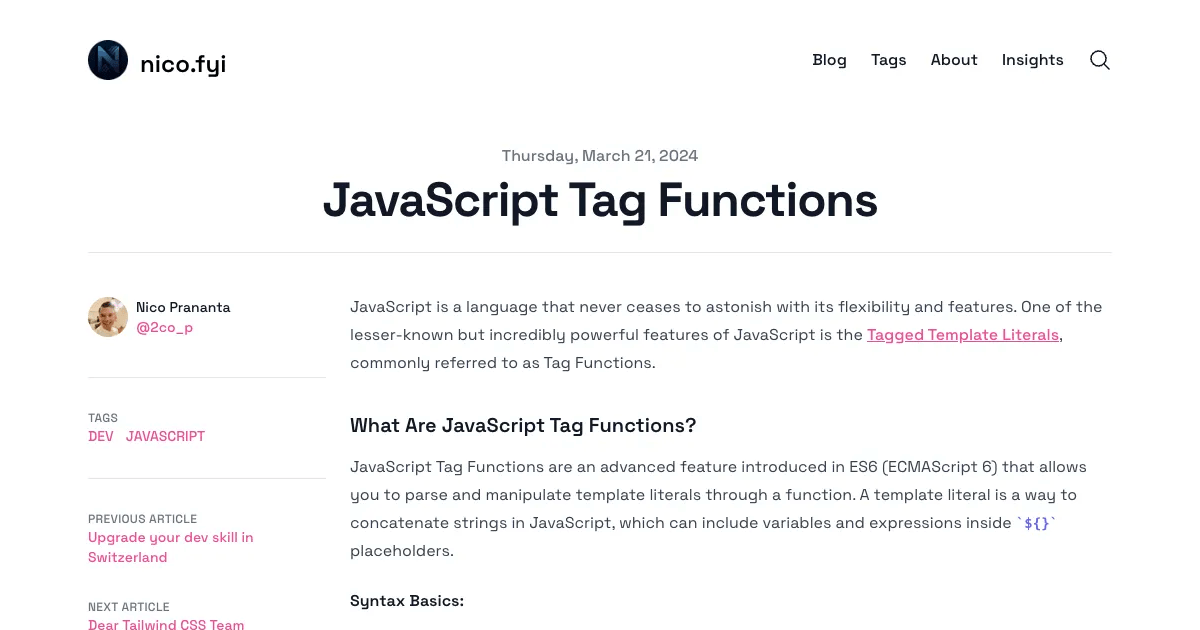This screenshot has height=630, width=1200.
Task: Click the Syntax Basics: subheading
Action: click(x=407, y=601)
